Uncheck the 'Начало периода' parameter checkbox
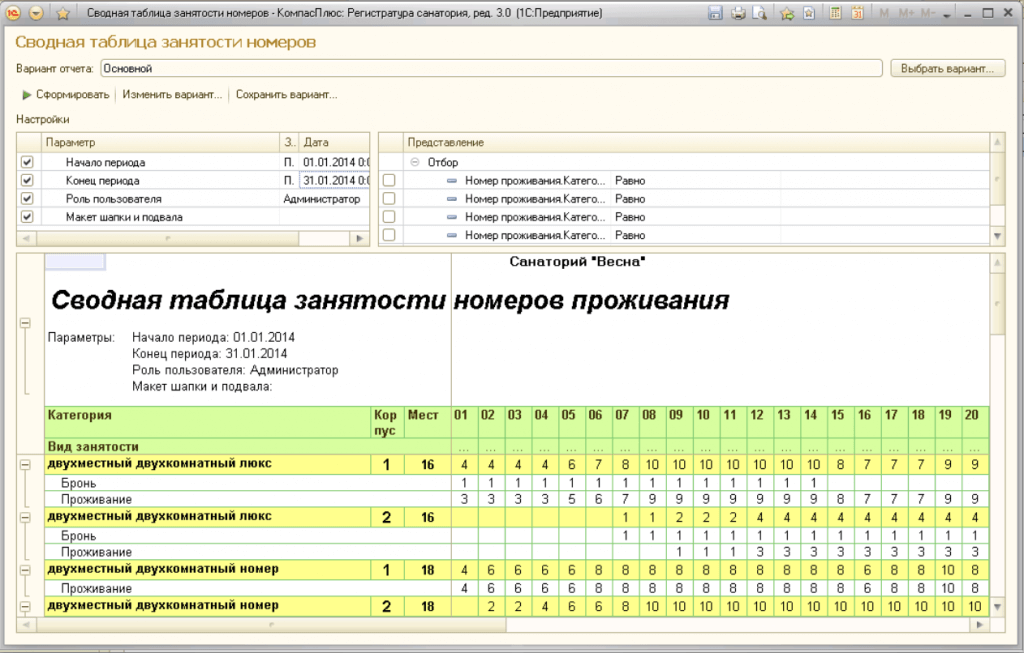The height and width of the screenshot is (653, 1024). pyautogui.click(x=27, y=162)
